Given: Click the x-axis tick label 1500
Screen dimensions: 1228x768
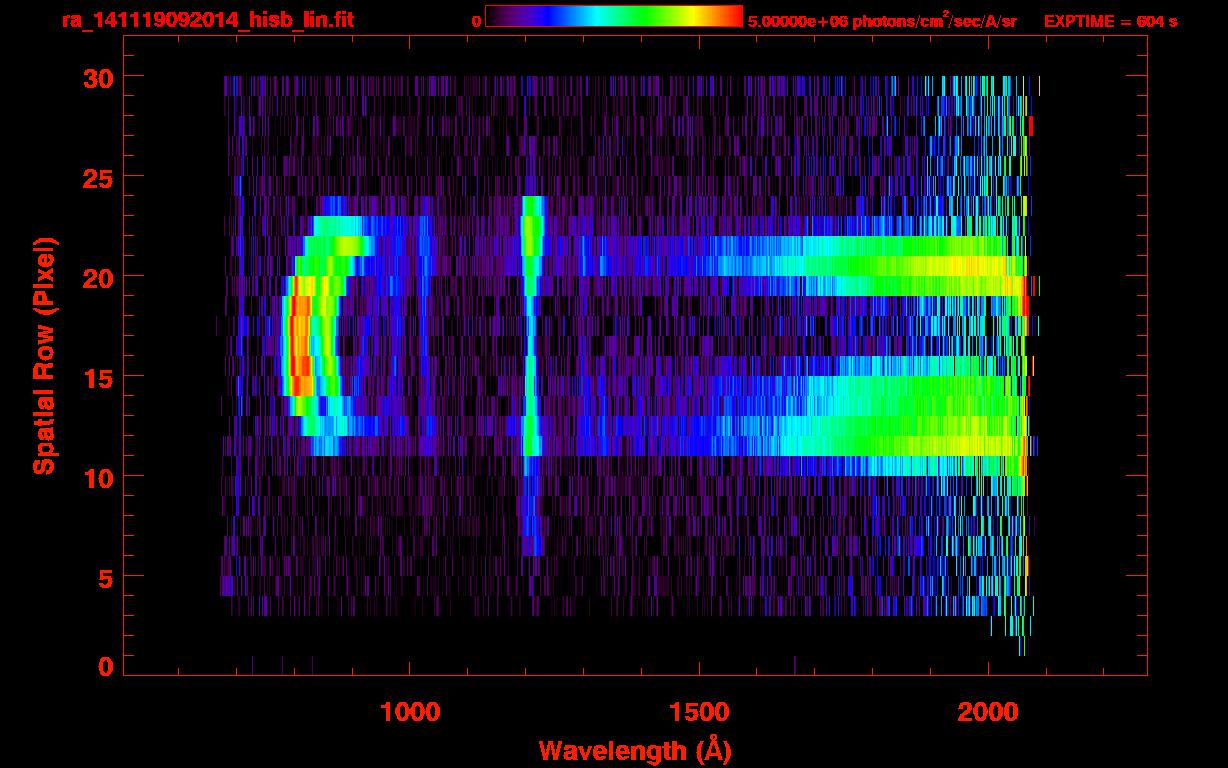Looking at the screenshot, I should coord(698,712).
